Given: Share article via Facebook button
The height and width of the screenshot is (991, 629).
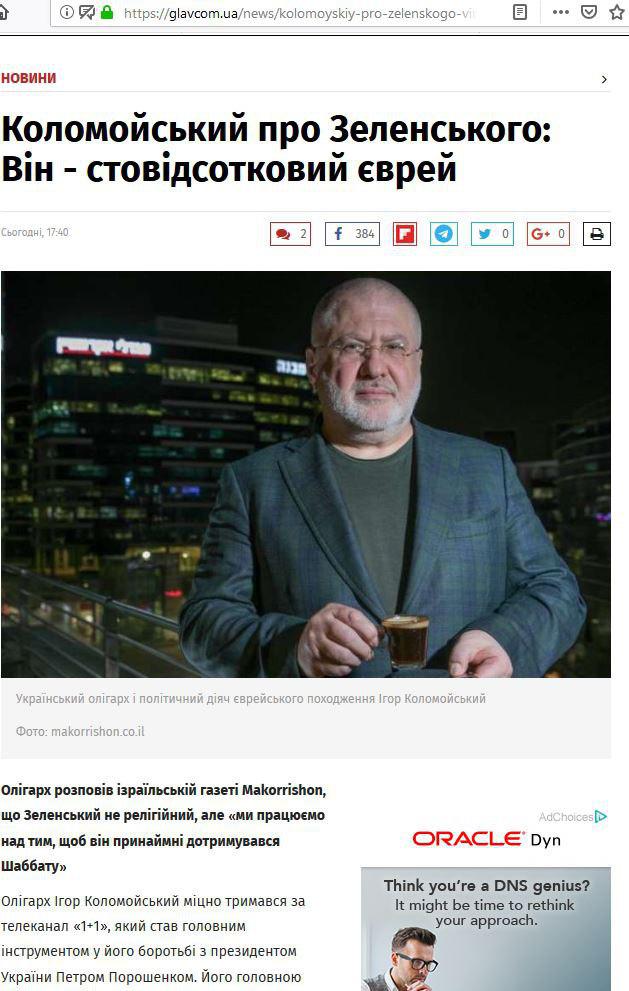Looking at the screenshot, I should [x=352, y=234].
